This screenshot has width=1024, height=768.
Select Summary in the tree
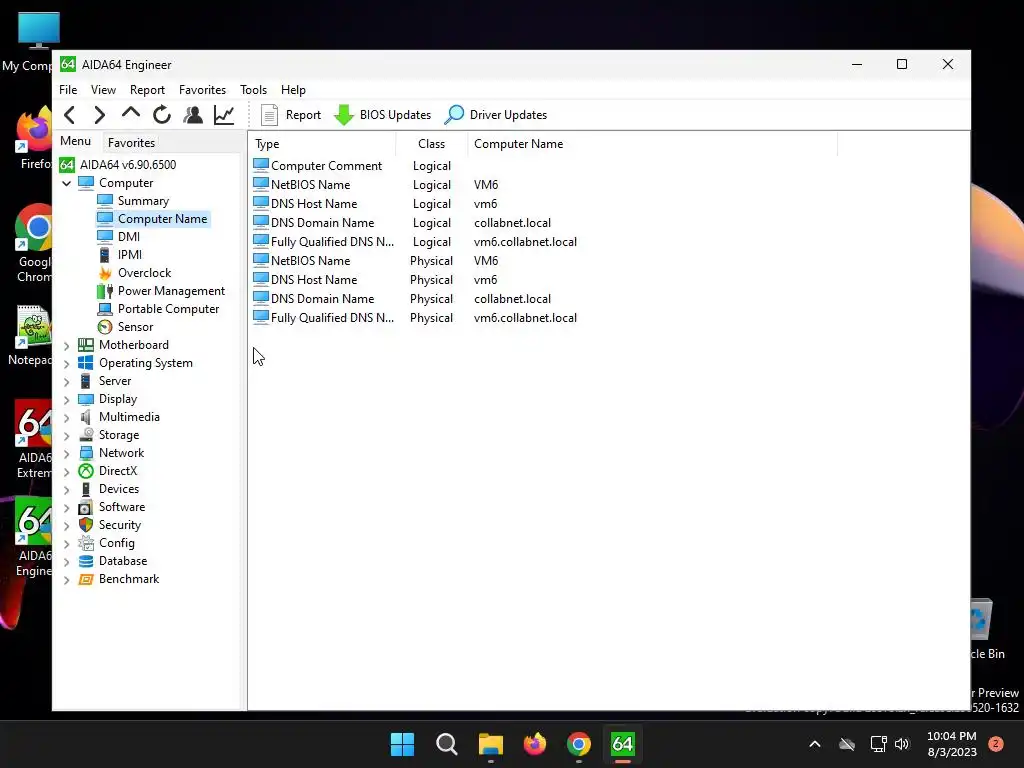(143, 200)
